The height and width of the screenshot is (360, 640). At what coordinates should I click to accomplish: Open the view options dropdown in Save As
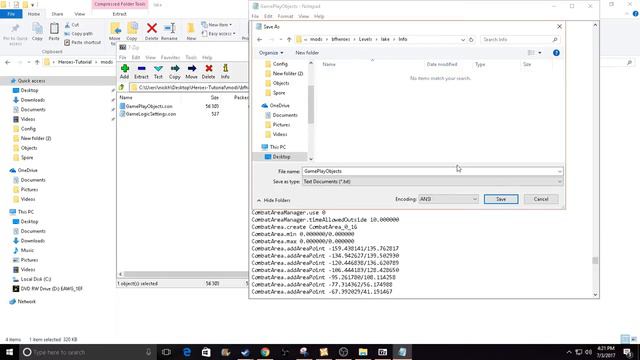pos(540,53)
